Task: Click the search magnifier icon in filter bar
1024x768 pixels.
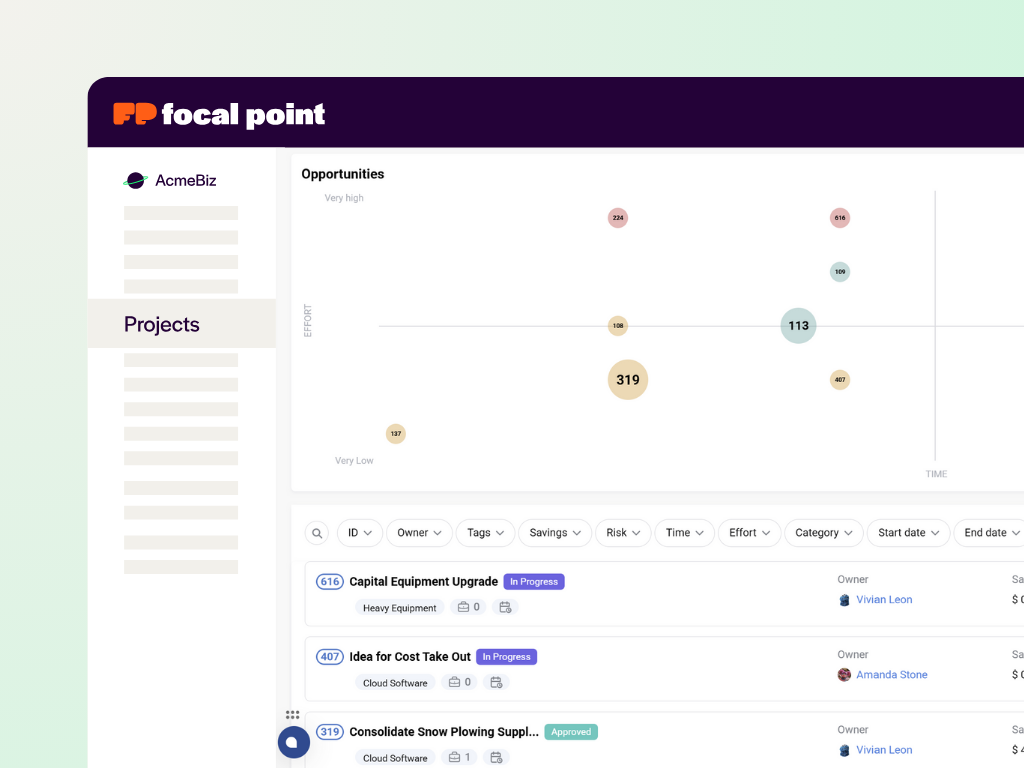Action: [317, 533]
